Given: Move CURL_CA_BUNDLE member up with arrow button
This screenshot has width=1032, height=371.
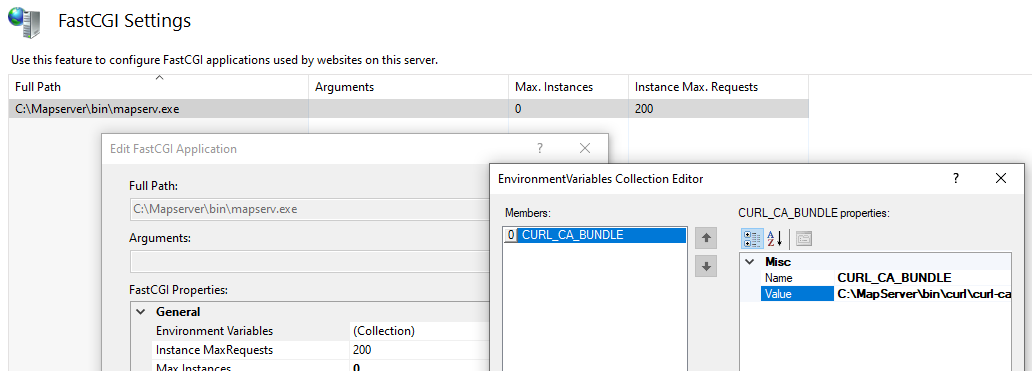Looking at the screenshot, I should pos(706,238).
